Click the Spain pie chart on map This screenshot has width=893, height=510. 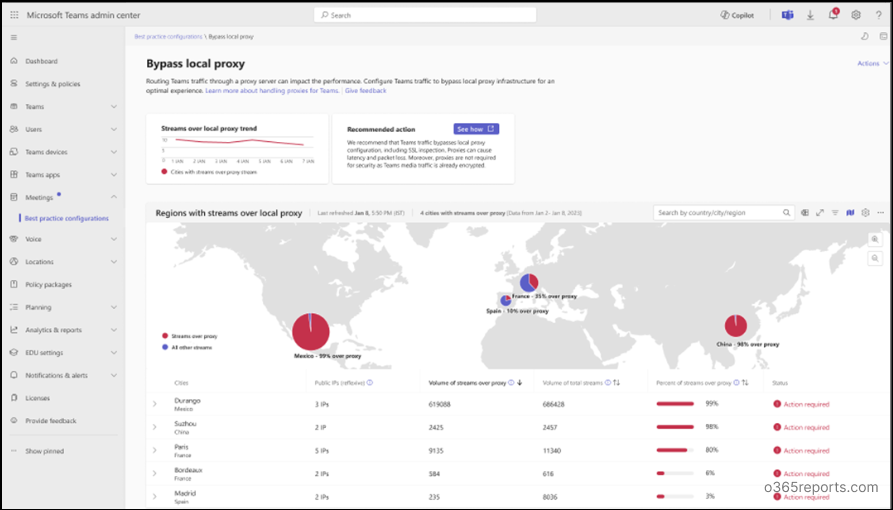pos(506,300)
